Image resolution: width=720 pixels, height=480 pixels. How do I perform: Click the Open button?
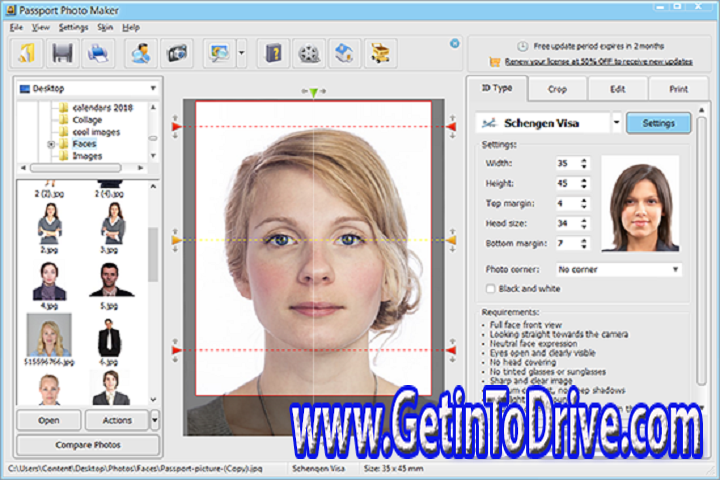pyautogui.click(x=49, y=420)
